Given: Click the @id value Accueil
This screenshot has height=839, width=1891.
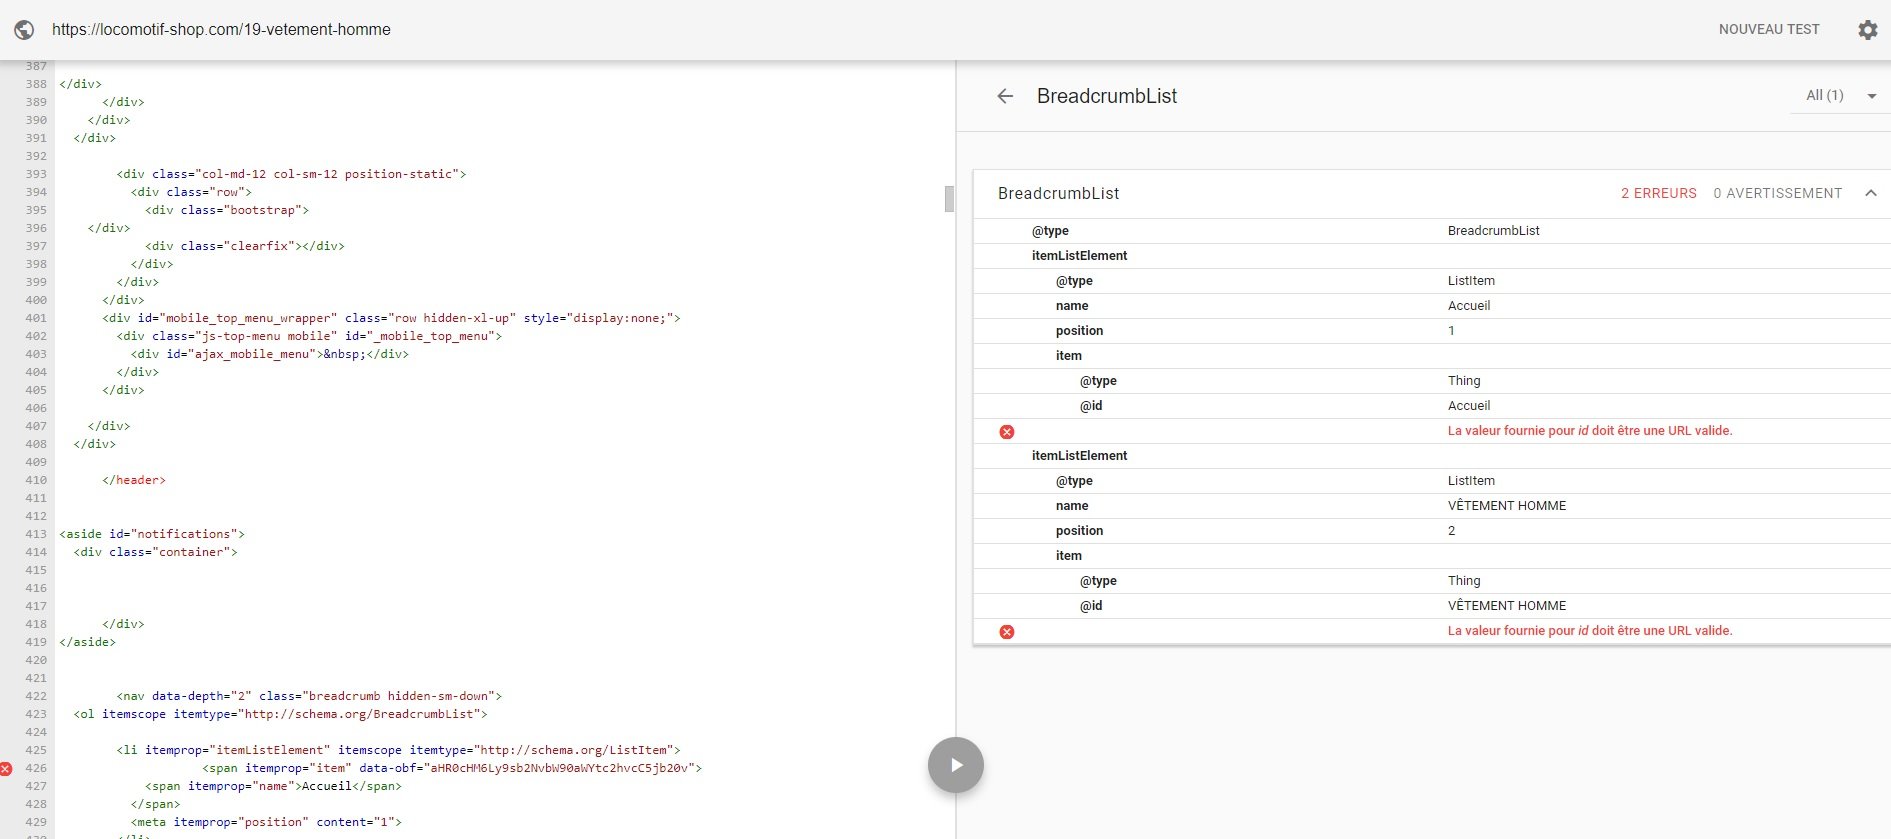Looking at the screenshot, I should point(1469,406).
